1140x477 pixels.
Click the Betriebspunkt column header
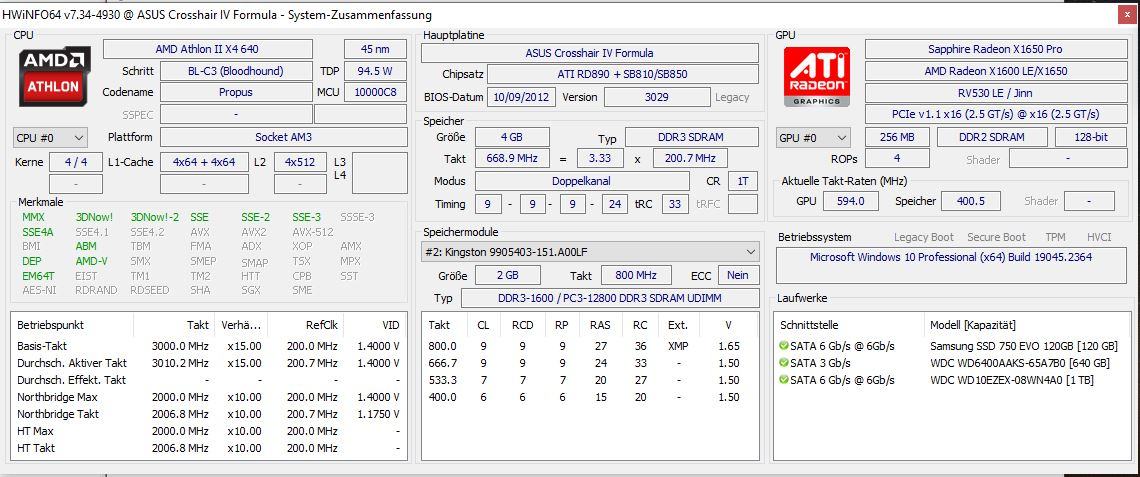click(x=51, y=325)
